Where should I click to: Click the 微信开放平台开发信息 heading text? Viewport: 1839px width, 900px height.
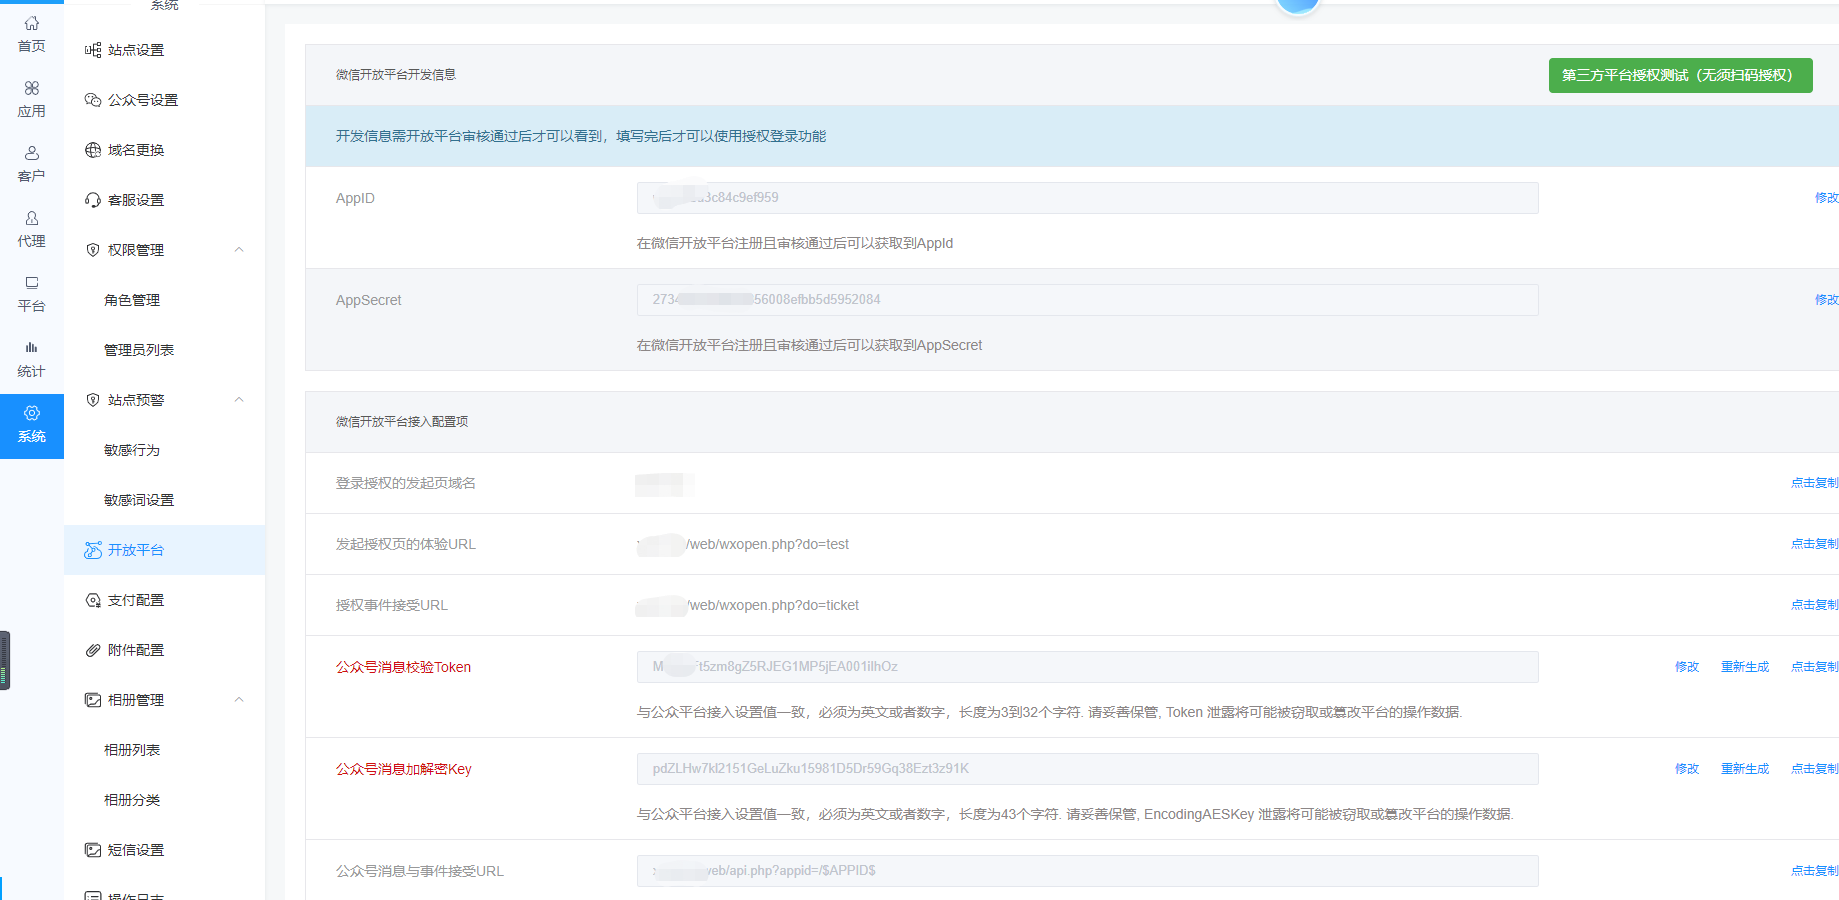(396, 75)
